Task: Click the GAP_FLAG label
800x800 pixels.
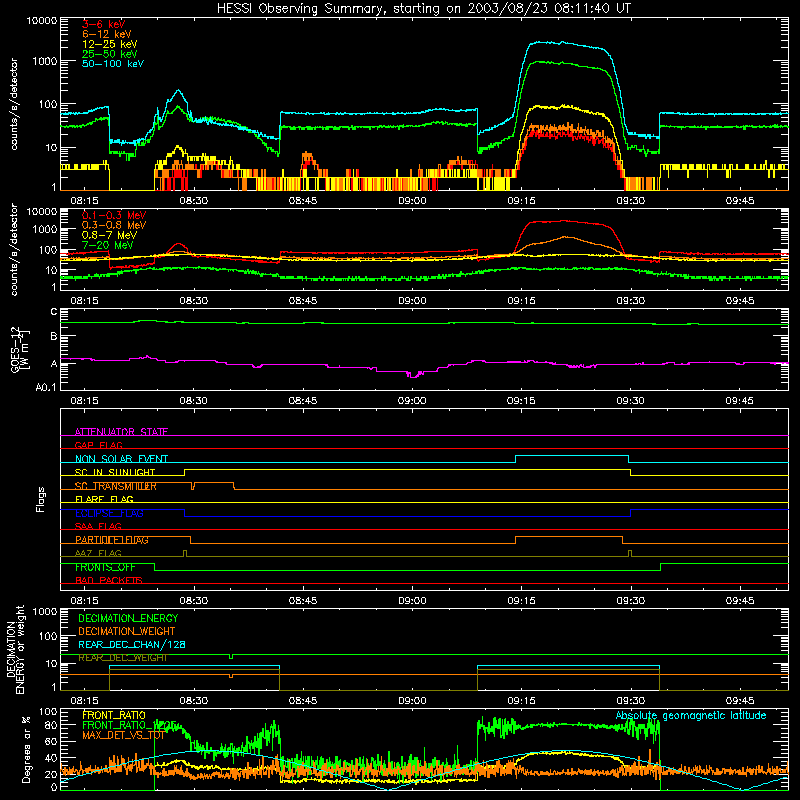Action: click(x=98, y=445)
